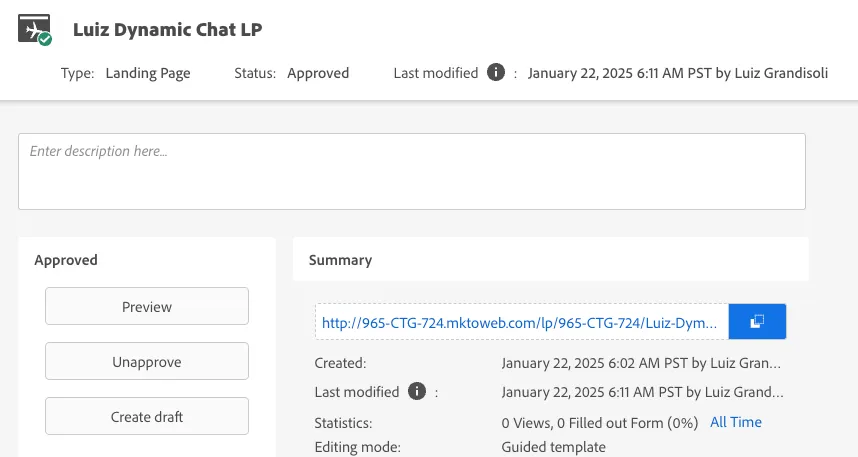The width and height of the screenshot is (858, 457).
Task: Click the Guided template editing mode value
Action: coord(553,447)
